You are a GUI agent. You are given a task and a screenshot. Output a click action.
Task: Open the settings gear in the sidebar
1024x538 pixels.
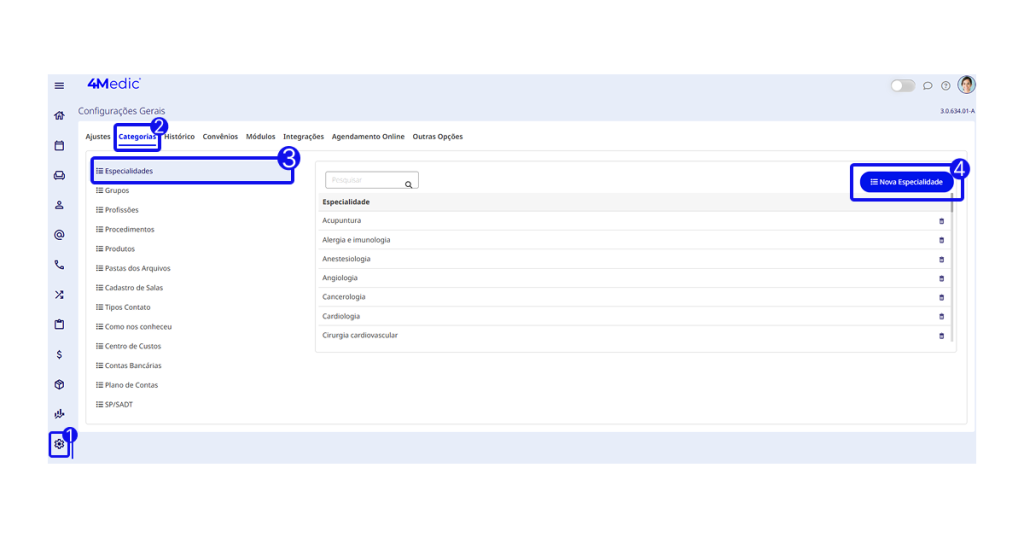[59, 444]
